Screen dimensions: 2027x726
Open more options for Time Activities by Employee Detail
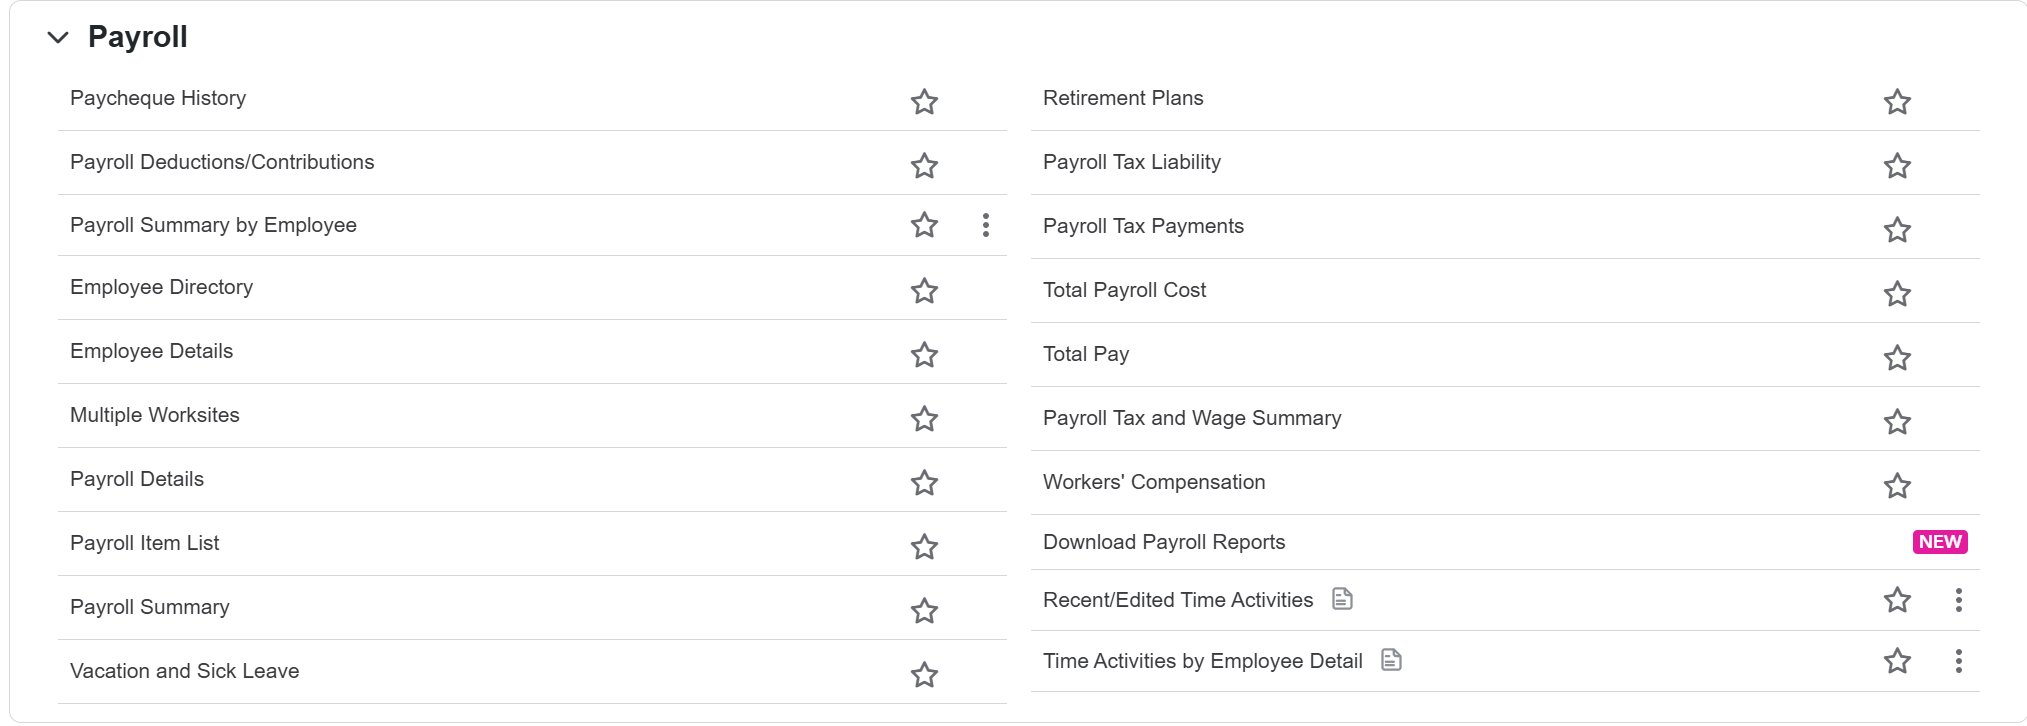[x=1958, y=661]
